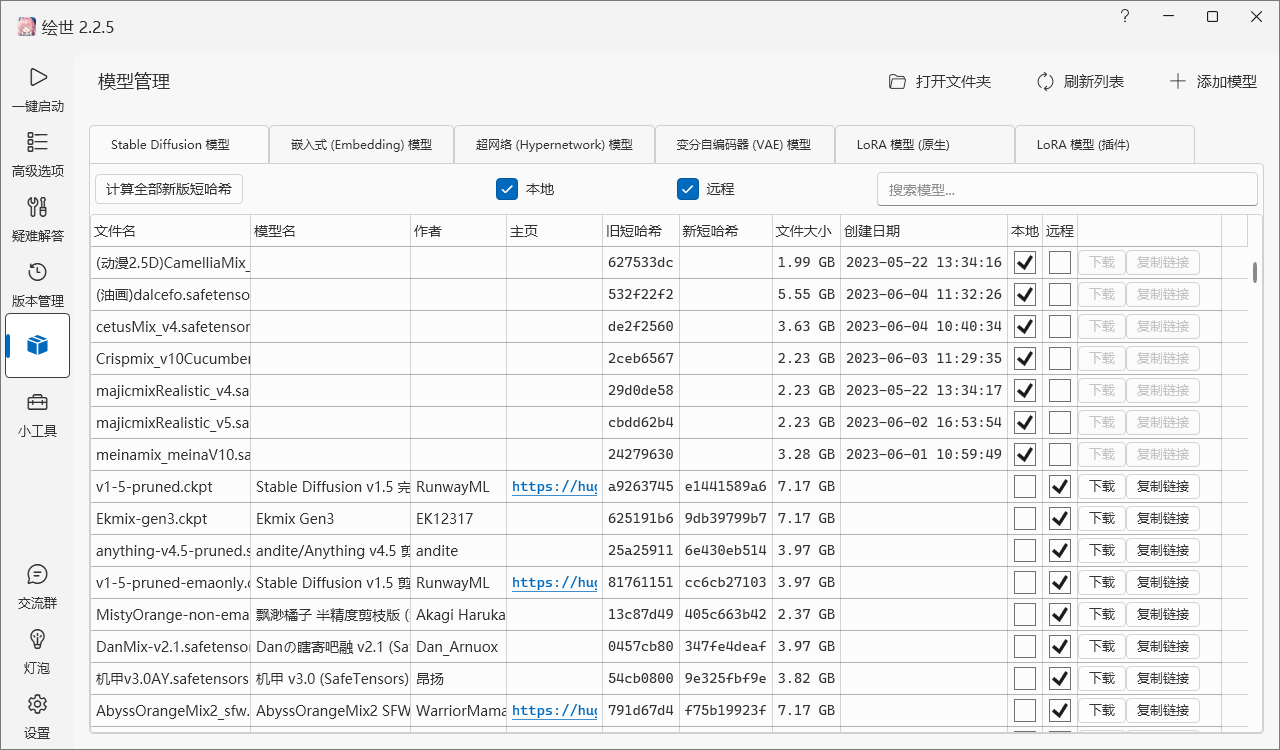The width and height of the screenshot is (1280, 750).
Task: Open the models folder via 打开文件夹
Action: click(938, 83)
